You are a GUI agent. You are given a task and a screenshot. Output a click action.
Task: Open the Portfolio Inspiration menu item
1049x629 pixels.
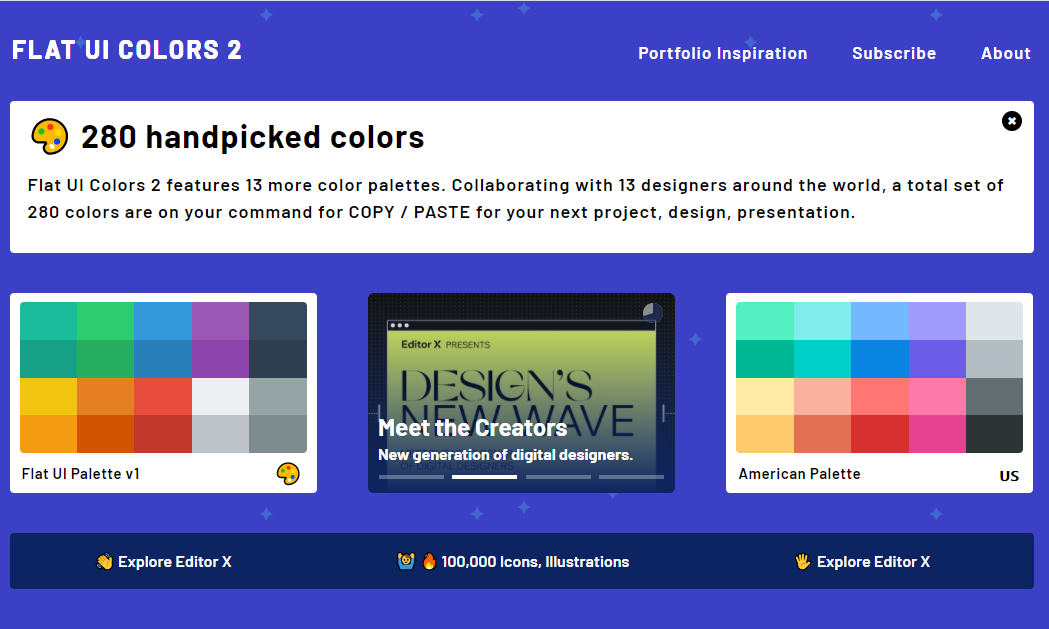[722, 53]
